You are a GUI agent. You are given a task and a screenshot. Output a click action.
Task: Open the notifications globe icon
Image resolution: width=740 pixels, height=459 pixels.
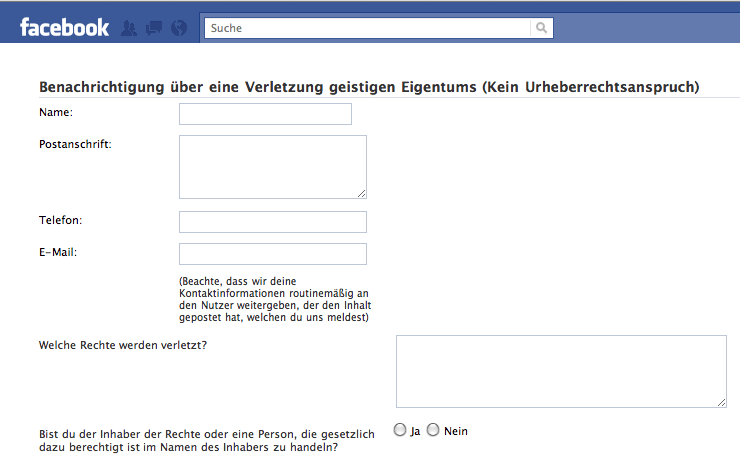pyautogui.click(x=179, y=28)
